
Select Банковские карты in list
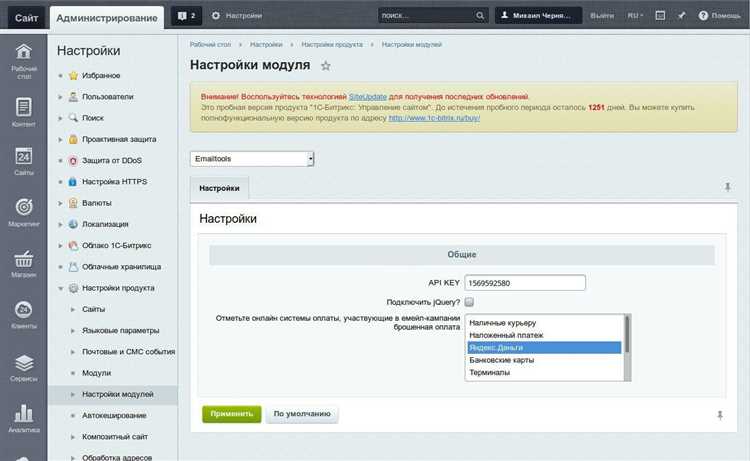click(x=544, y=360)
